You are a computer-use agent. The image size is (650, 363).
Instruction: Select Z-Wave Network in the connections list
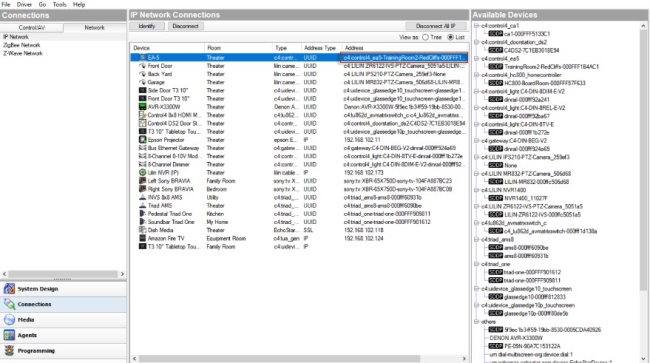(23, 53)
